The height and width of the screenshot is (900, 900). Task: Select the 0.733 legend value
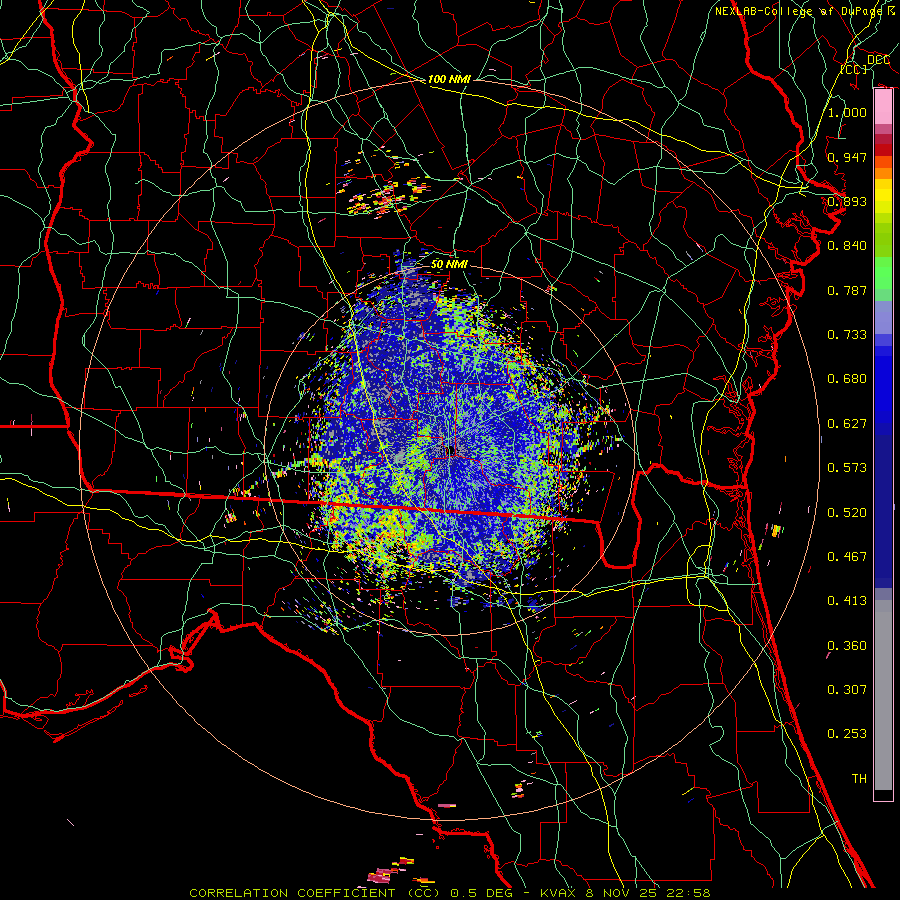click(847, 334)
